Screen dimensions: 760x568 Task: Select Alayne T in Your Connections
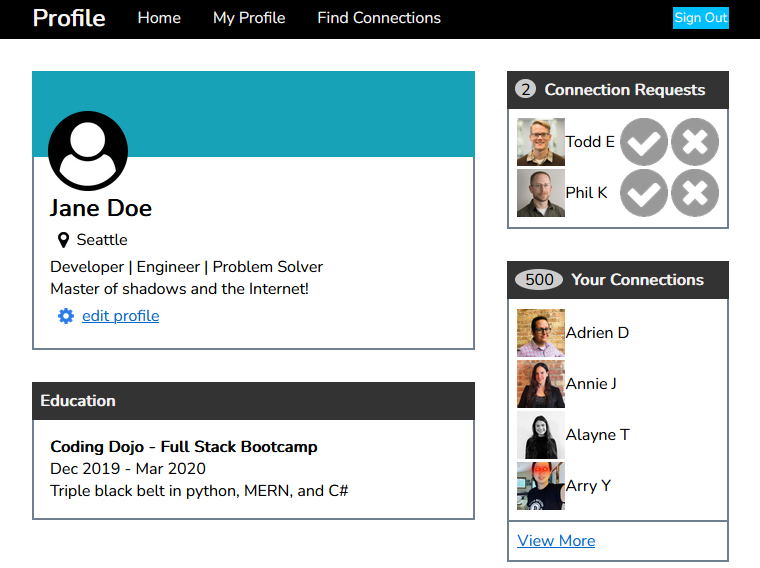pyautogui.click(x=598, y=435)
